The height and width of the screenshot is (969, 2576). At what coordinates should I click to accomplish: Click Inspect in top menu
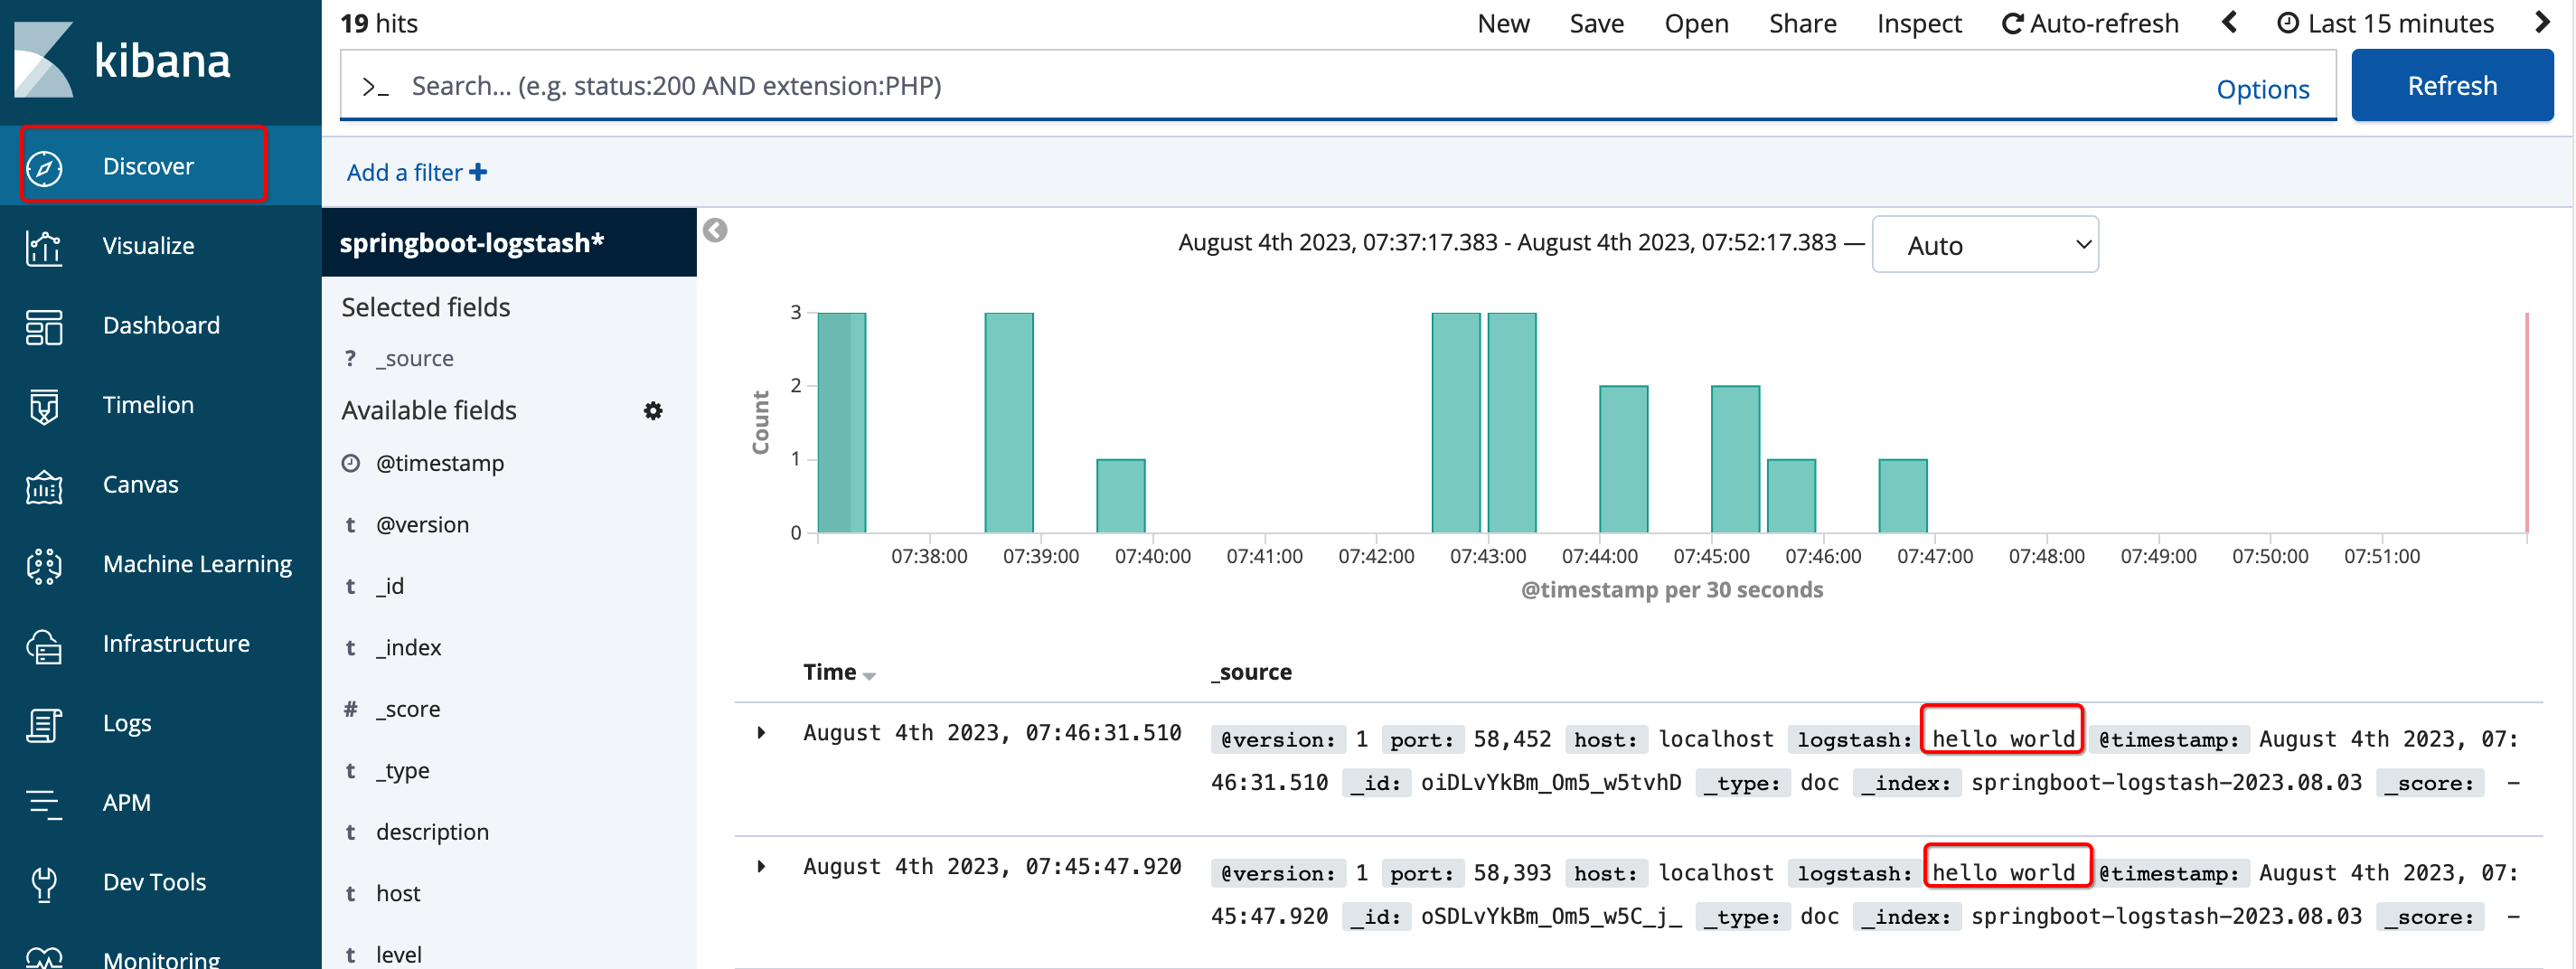(x=1919, y=23)
